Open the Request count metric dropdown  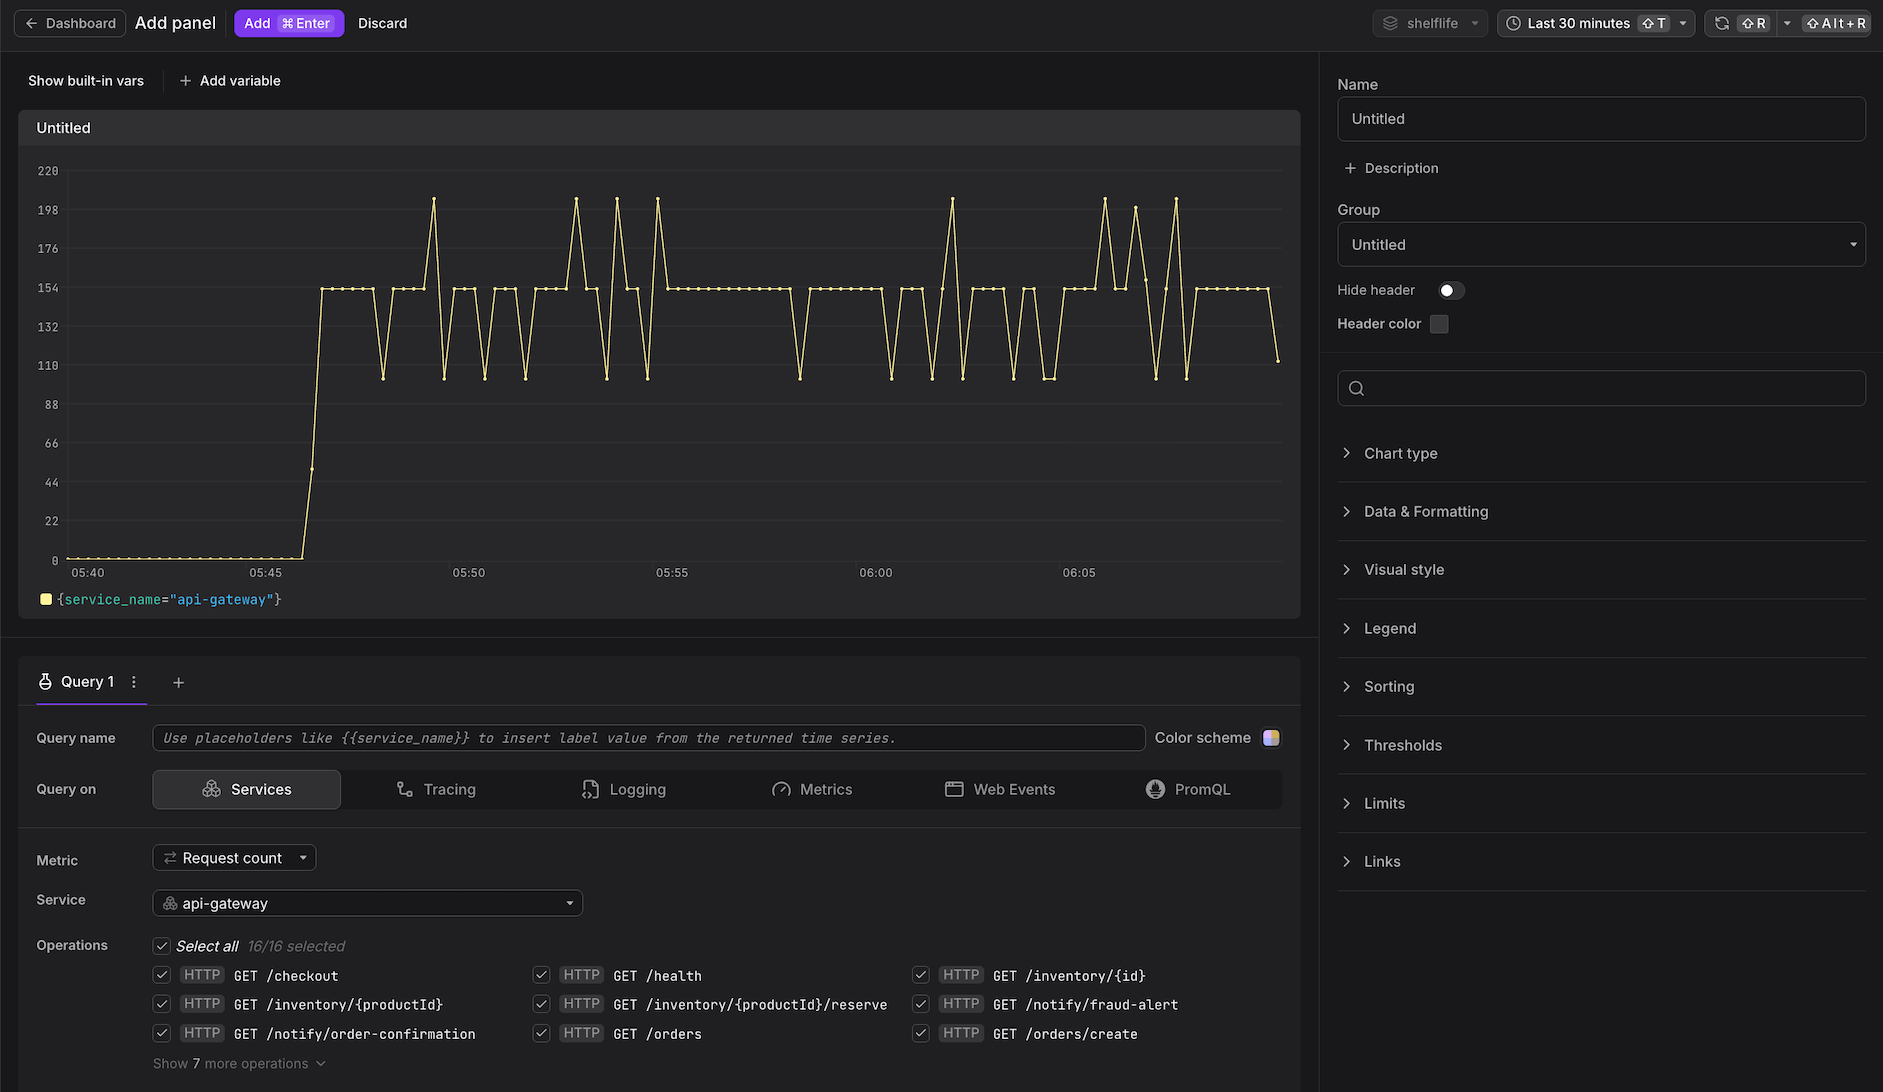tap(234, 857)
